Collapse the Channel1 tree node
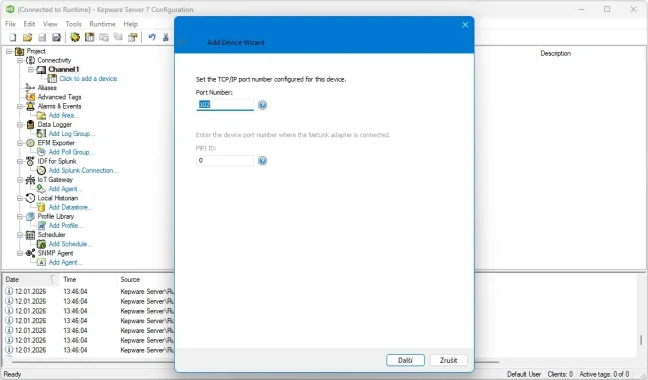648x380 pixels. click(30, 69)
